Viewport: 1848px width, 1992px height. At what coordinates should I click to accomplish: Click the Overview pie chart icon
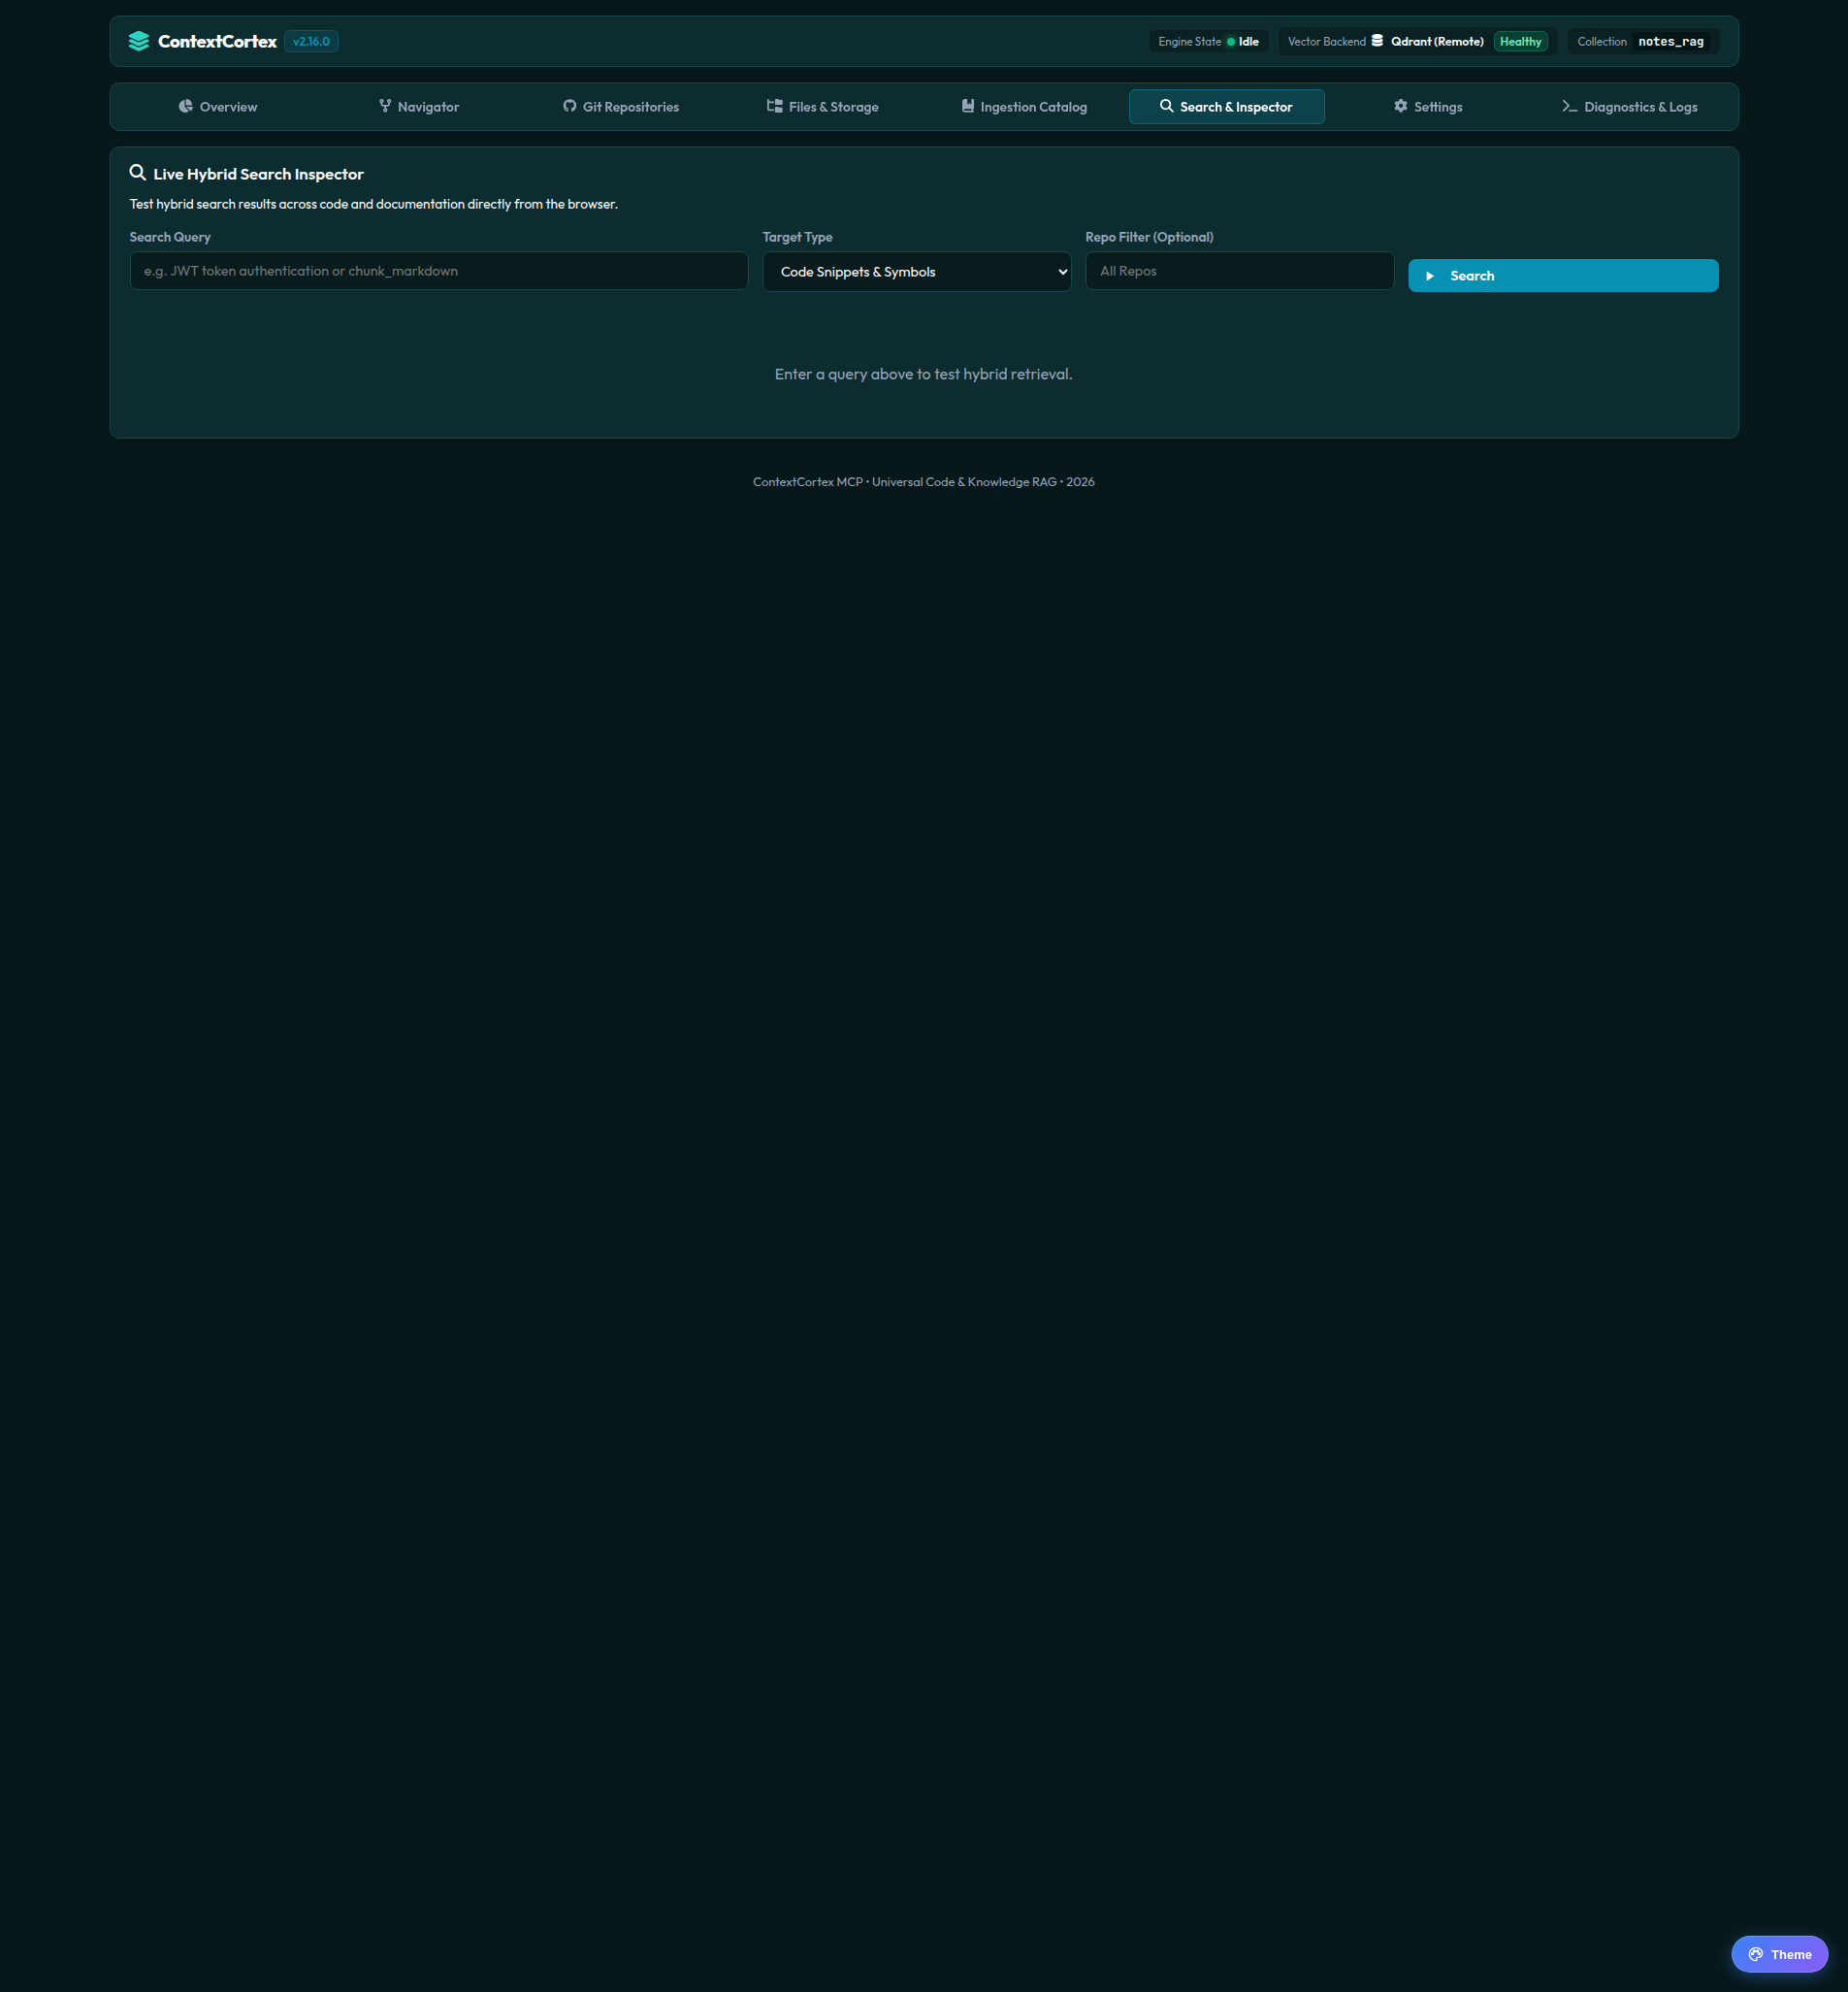(186, 106)
